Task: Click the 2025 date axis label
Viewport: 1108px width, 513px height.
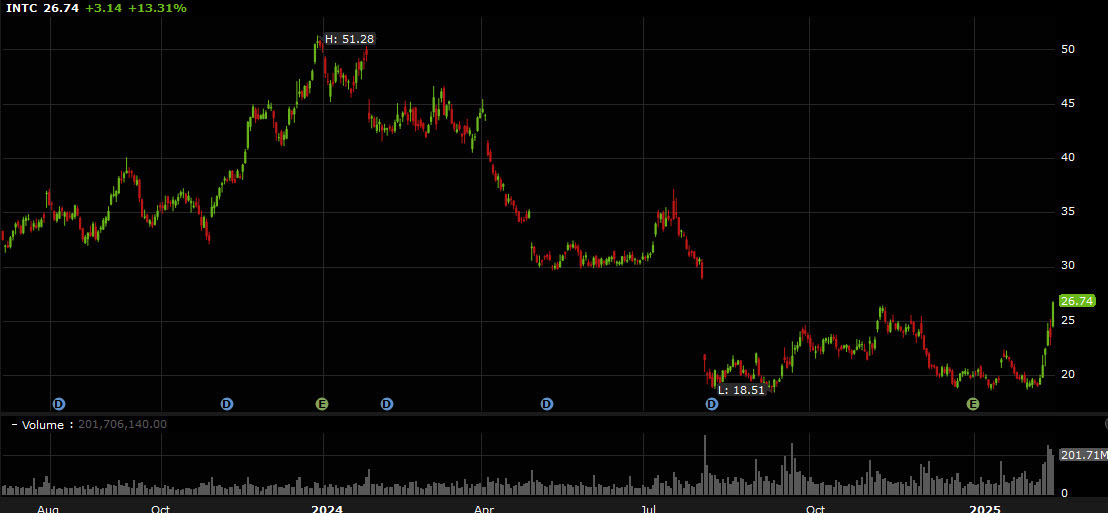Action: click(985, 509)
